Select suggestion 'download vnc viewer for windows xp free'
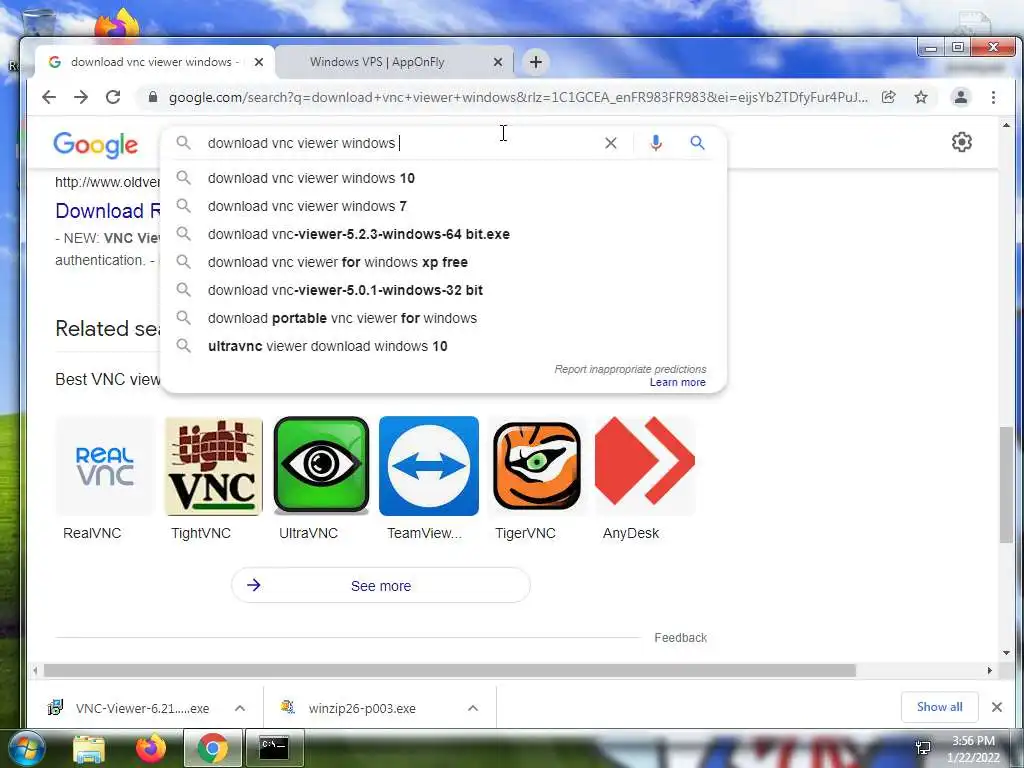This screenshot has height=768, width=1024. pyautogui.click(x=443, y=263)
